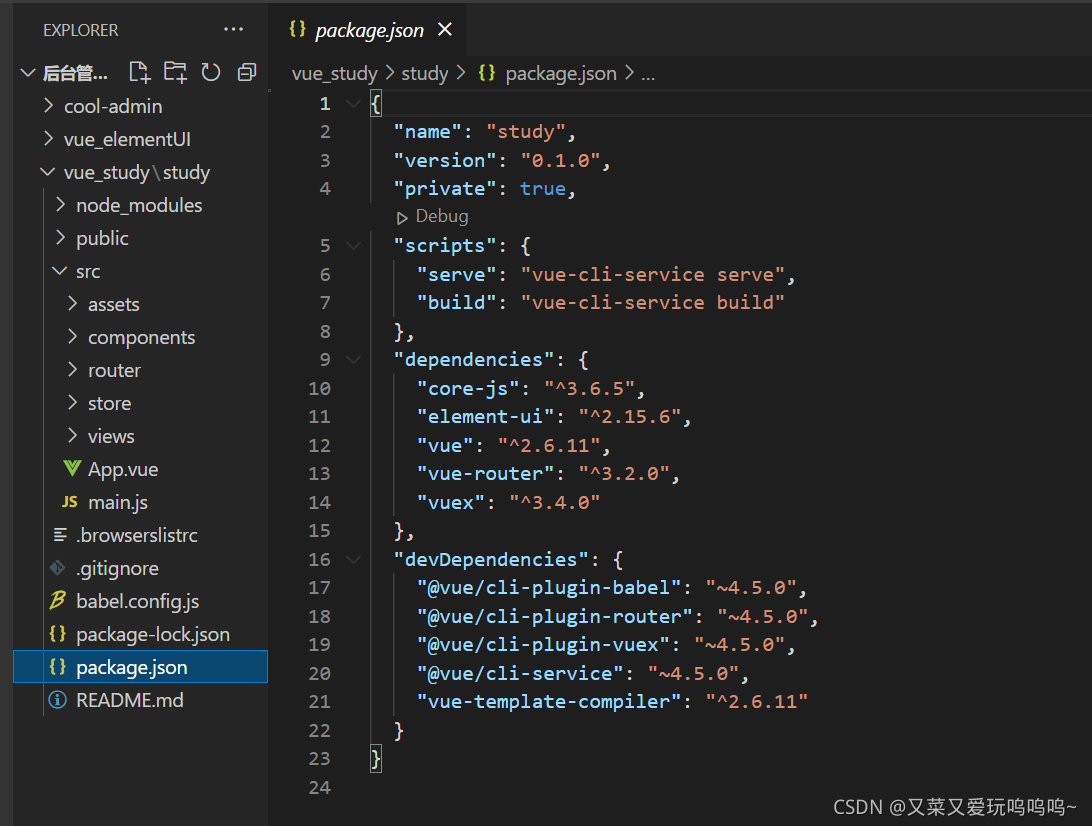Image resolution: width=1092 pixels, height=826 pixels.
Task: Click the git icon beside .gitignore
Action: tap(58, 568)
